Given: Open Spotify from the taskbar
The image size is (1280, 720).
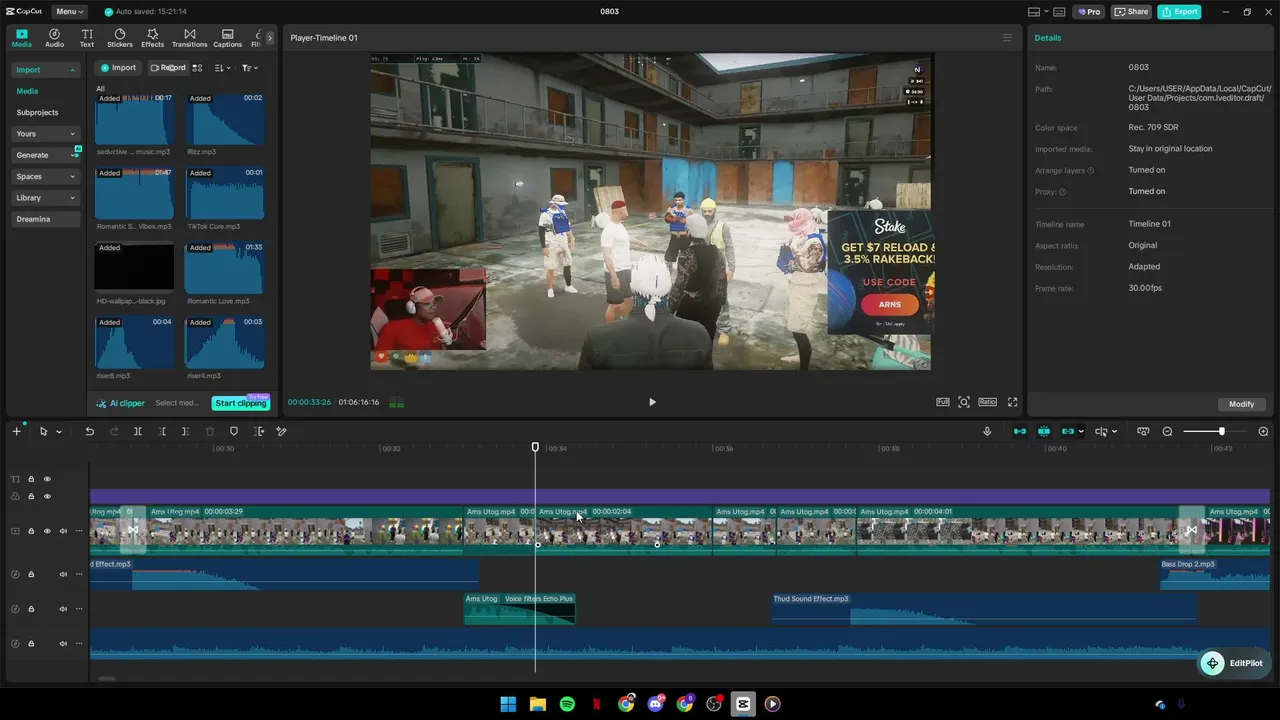Looking at the screenshot, I should [x=567, y=704].
